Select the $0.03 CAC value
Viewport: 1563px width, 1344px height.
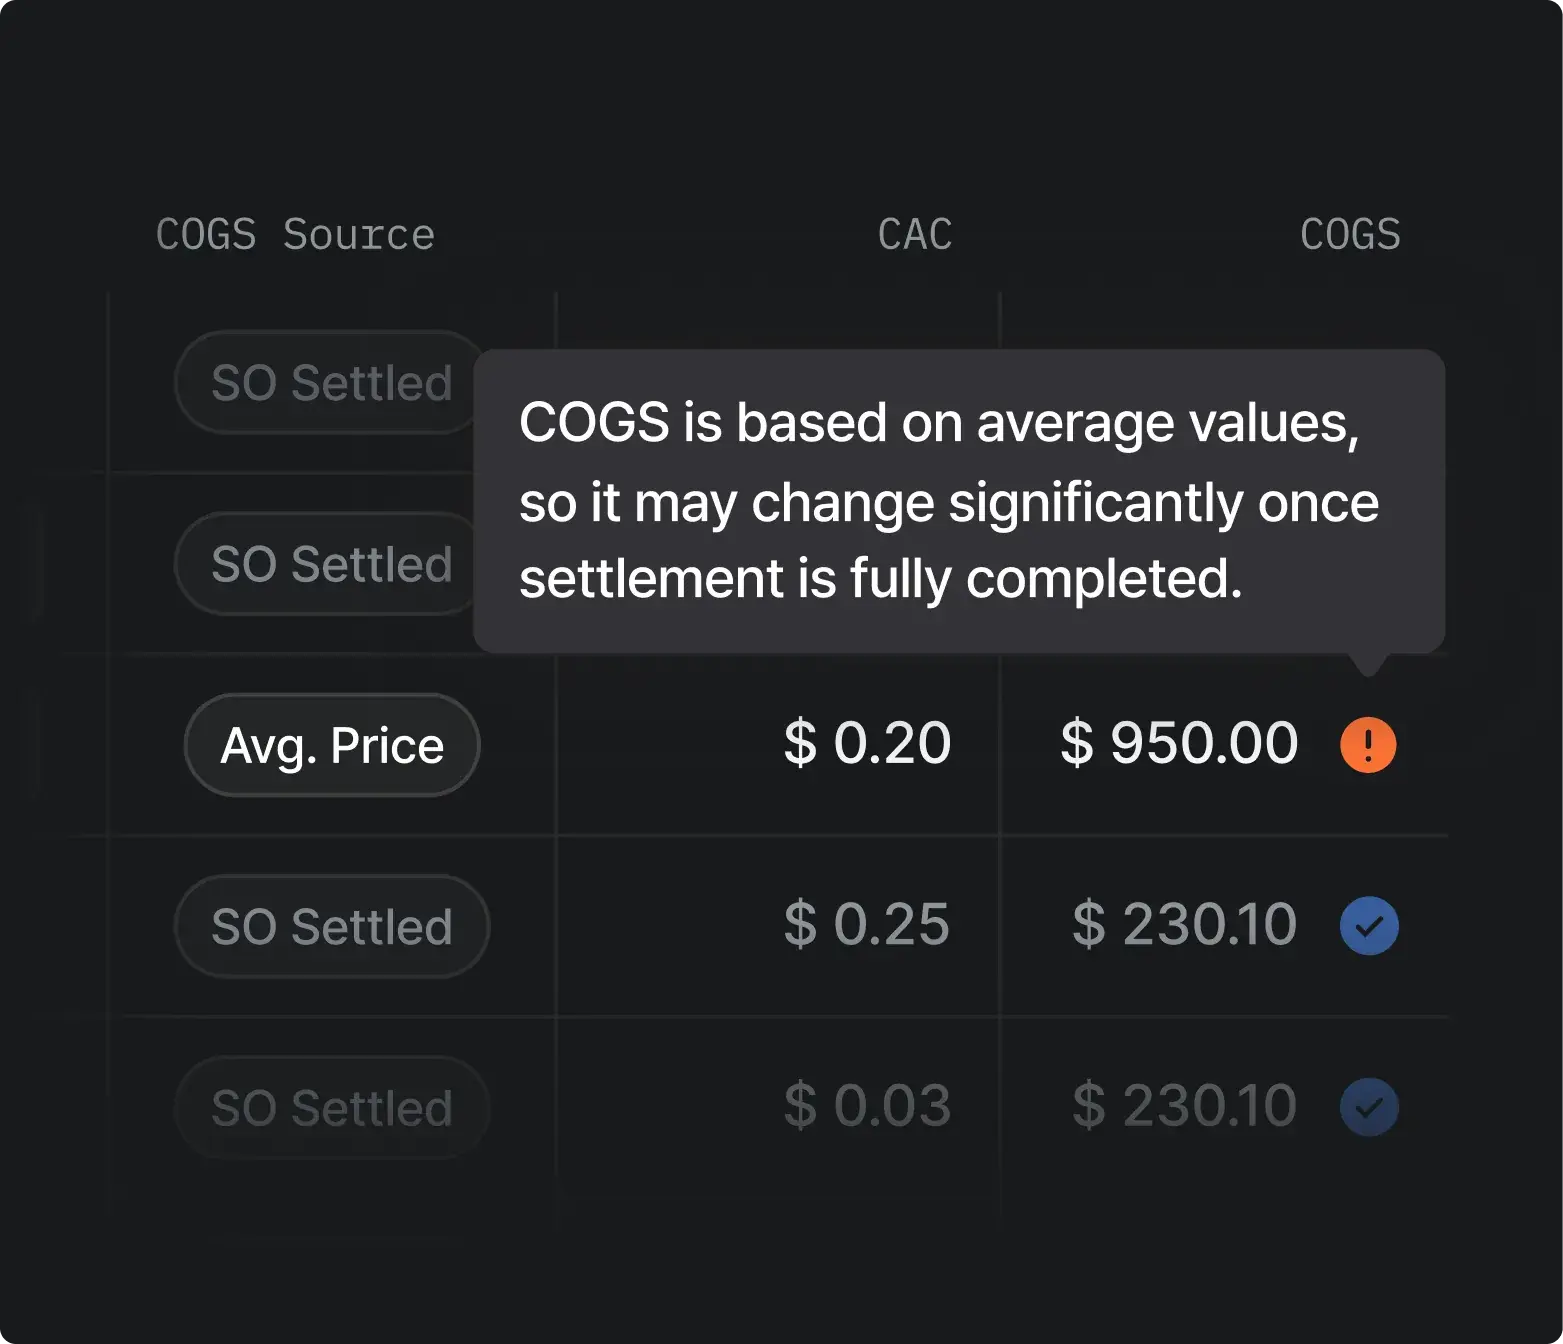pyautogui.click(x=867, y=1105)
